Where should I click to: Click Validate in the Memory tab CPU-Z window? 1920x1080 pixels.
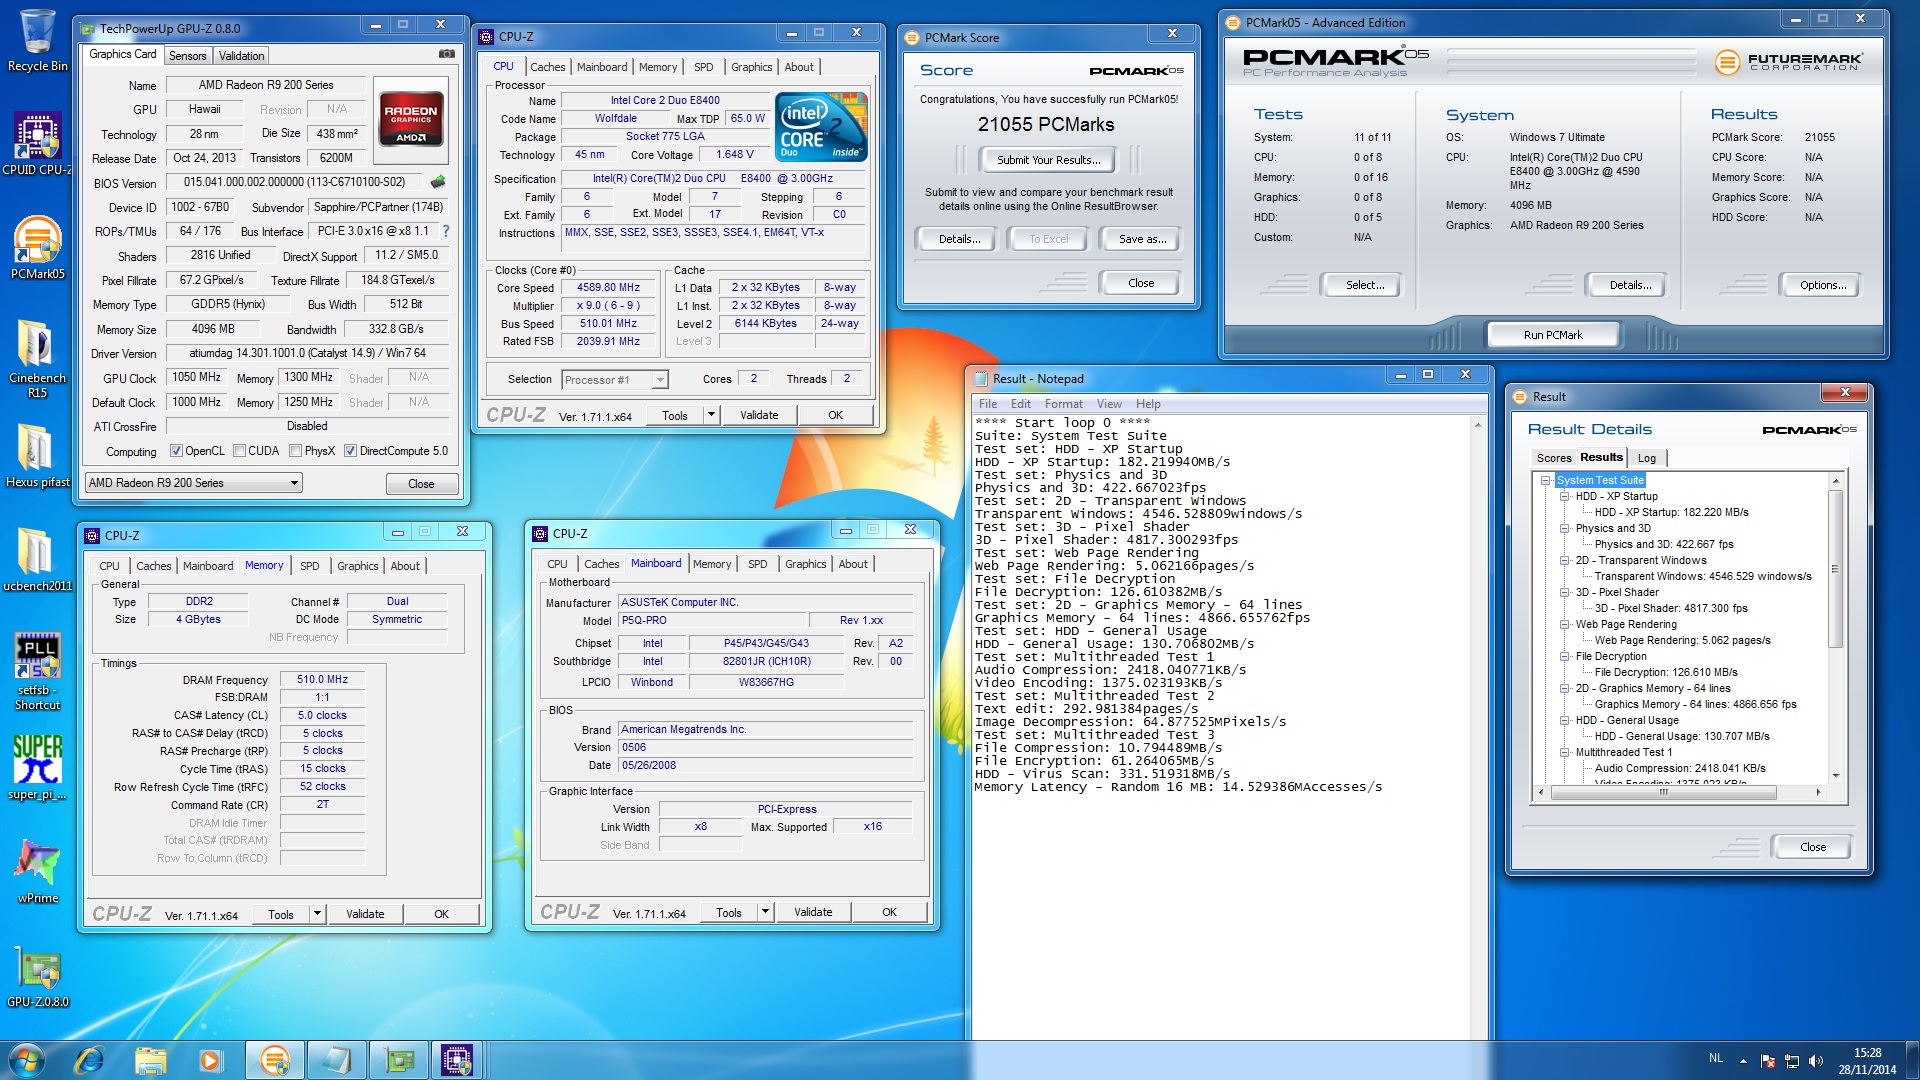[365, 914]
